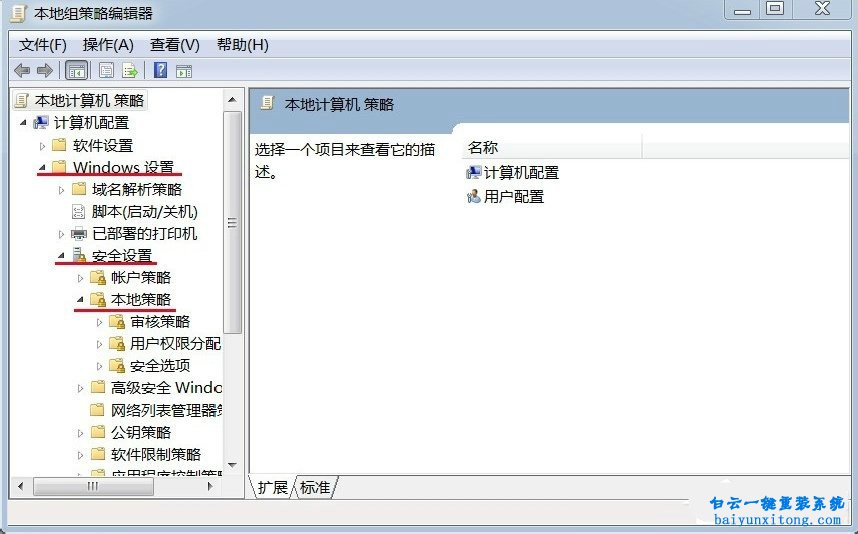Select 脚本(启动/关机) label in the tree

click(144, 212)
